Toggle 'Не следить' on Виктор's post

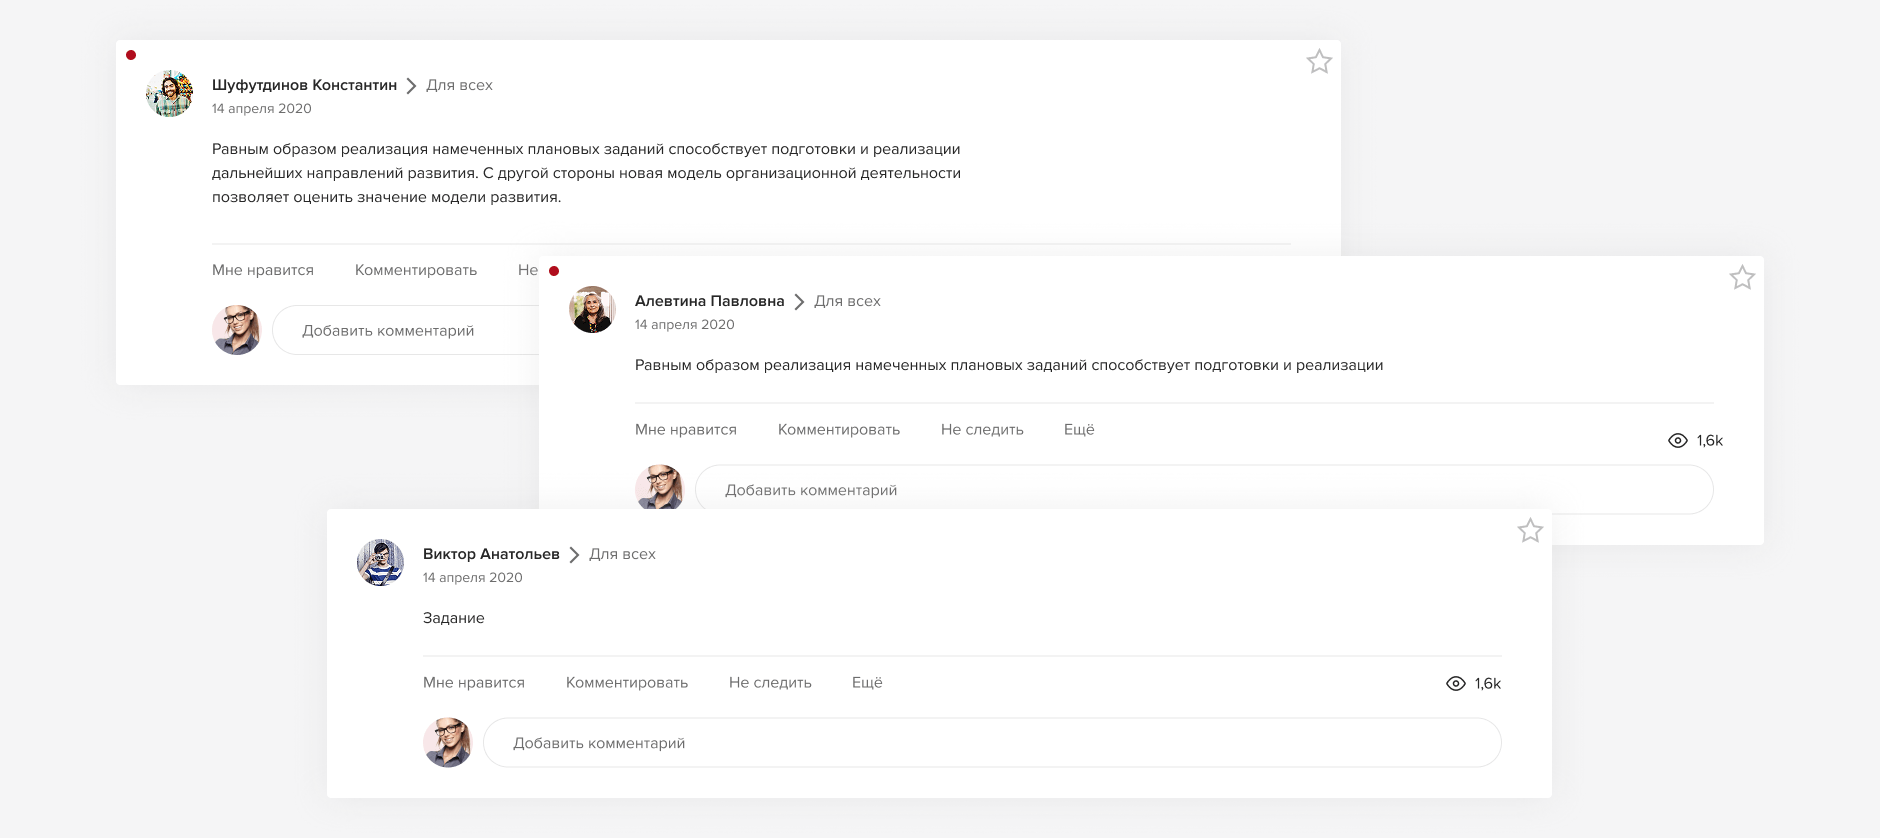tap(770, 683)
